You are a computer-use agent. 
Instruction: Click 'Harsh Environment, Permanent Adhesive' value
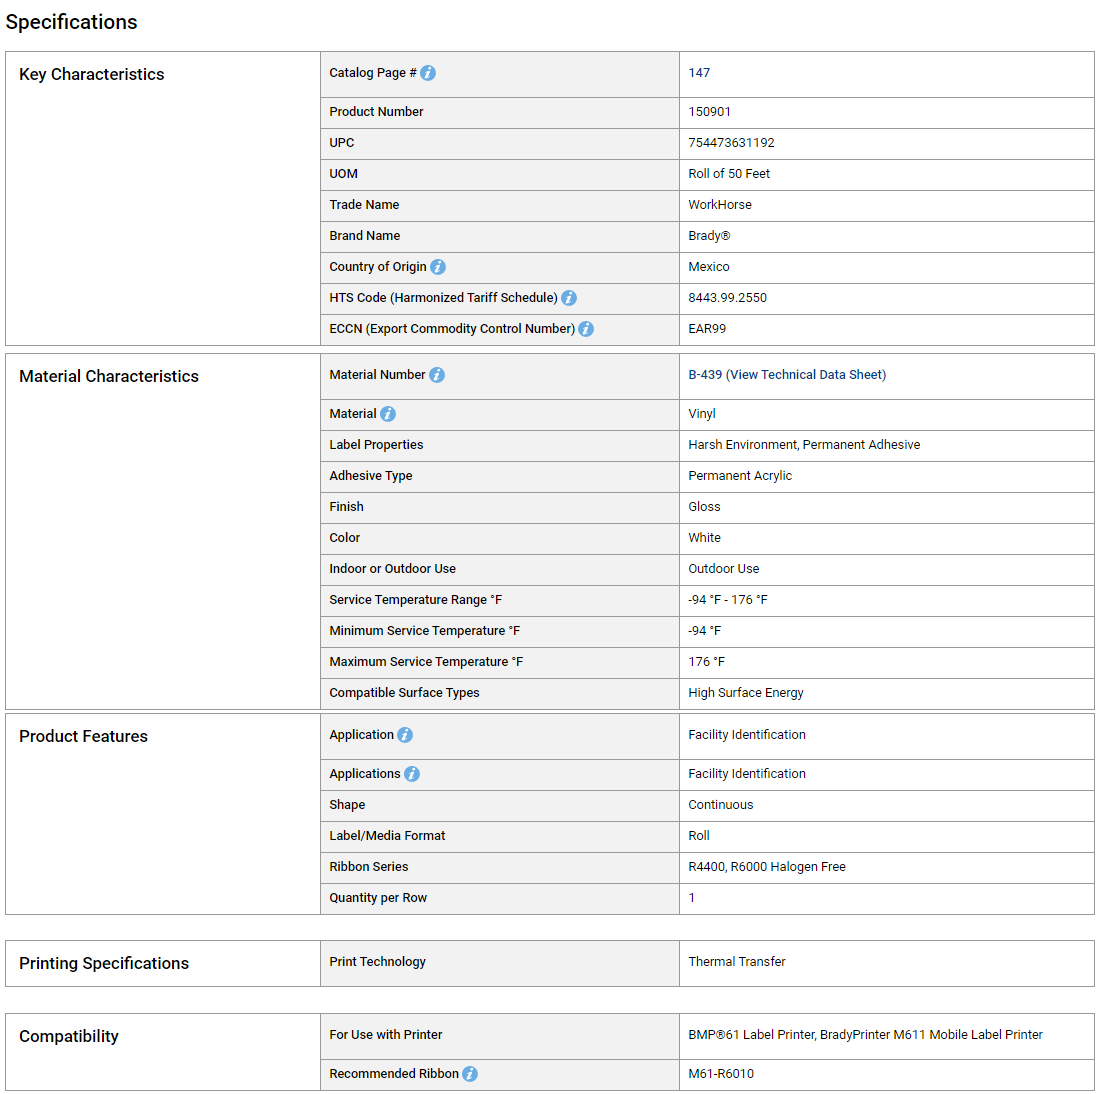coord(804,445)
